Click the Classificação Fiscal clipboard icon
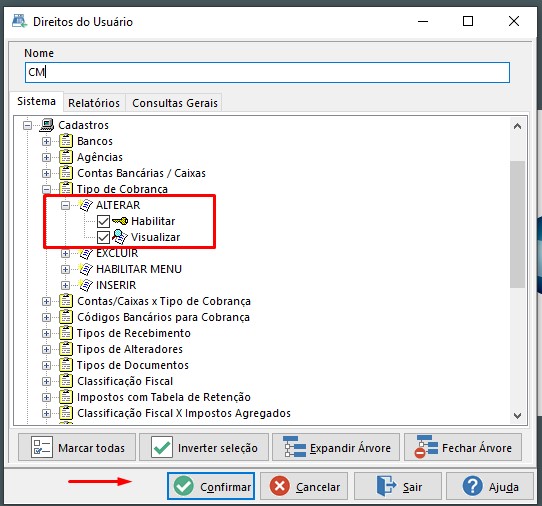The height and width of the screenshot is (506, 542). click(x=66, y=381)
